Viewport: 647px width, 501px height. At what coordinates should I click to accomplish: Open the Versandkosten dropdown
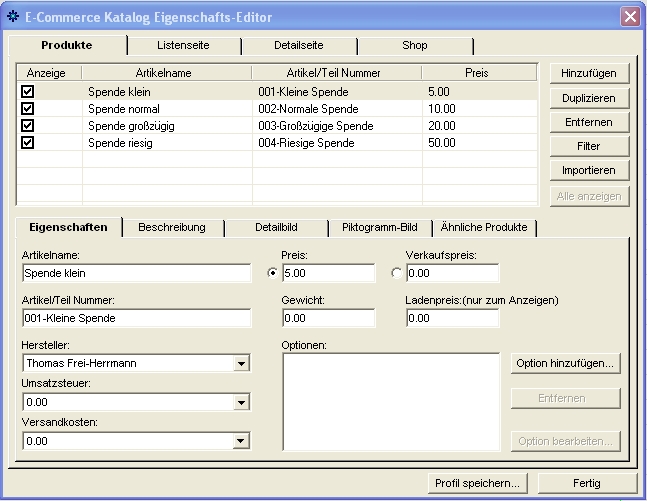pos(241,440)
